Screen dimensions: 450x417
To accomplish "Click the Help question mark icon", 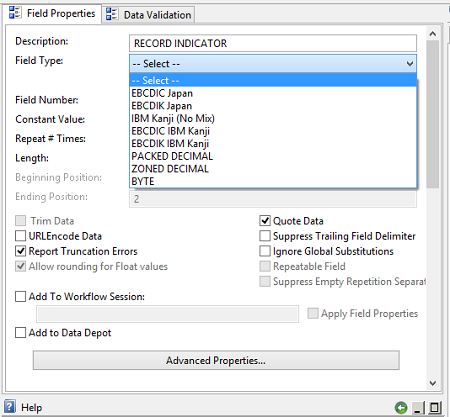I will [x=10, y=407].
